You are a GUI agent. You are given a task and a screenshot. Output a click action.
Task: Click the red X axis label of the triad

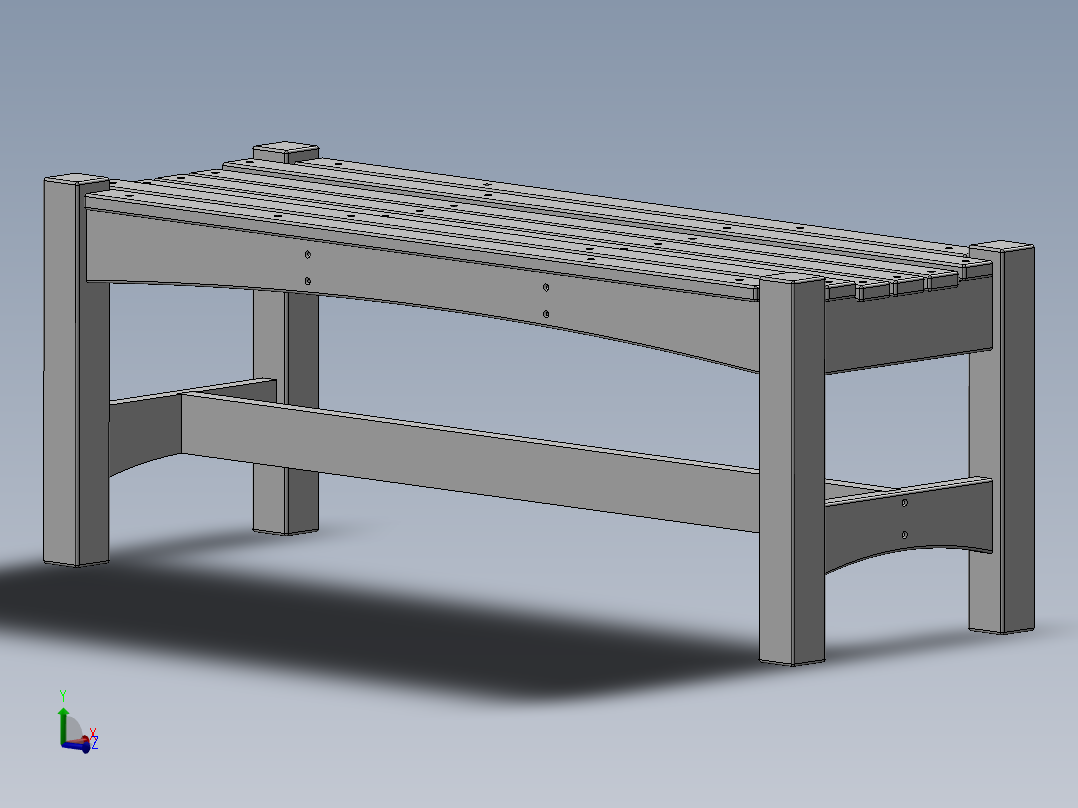(93, 732)
